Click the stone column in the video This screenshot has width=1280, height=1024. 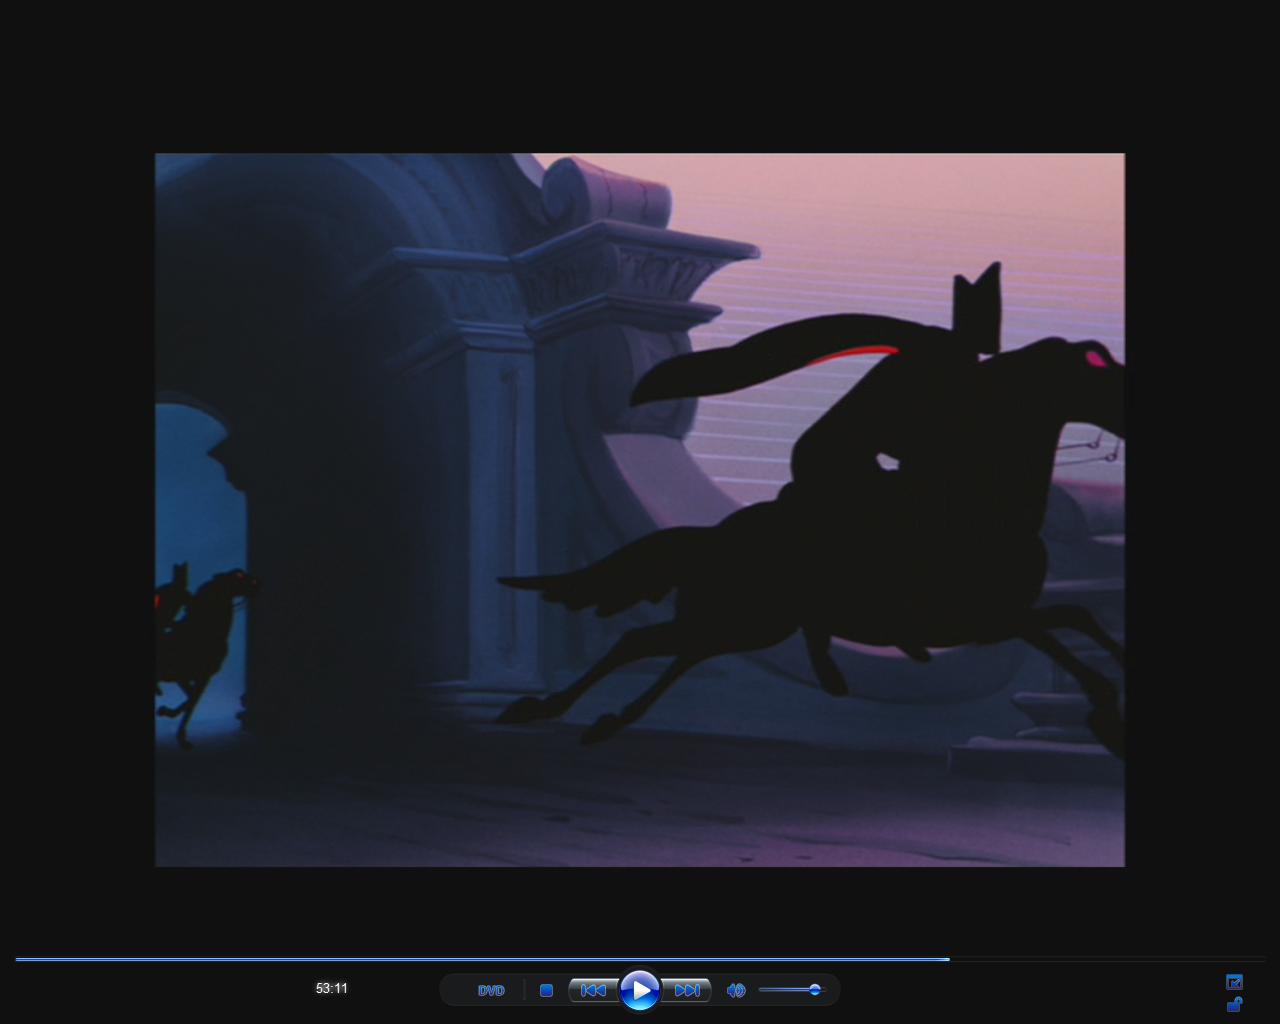pyautogui.click(x=500, y=500)
